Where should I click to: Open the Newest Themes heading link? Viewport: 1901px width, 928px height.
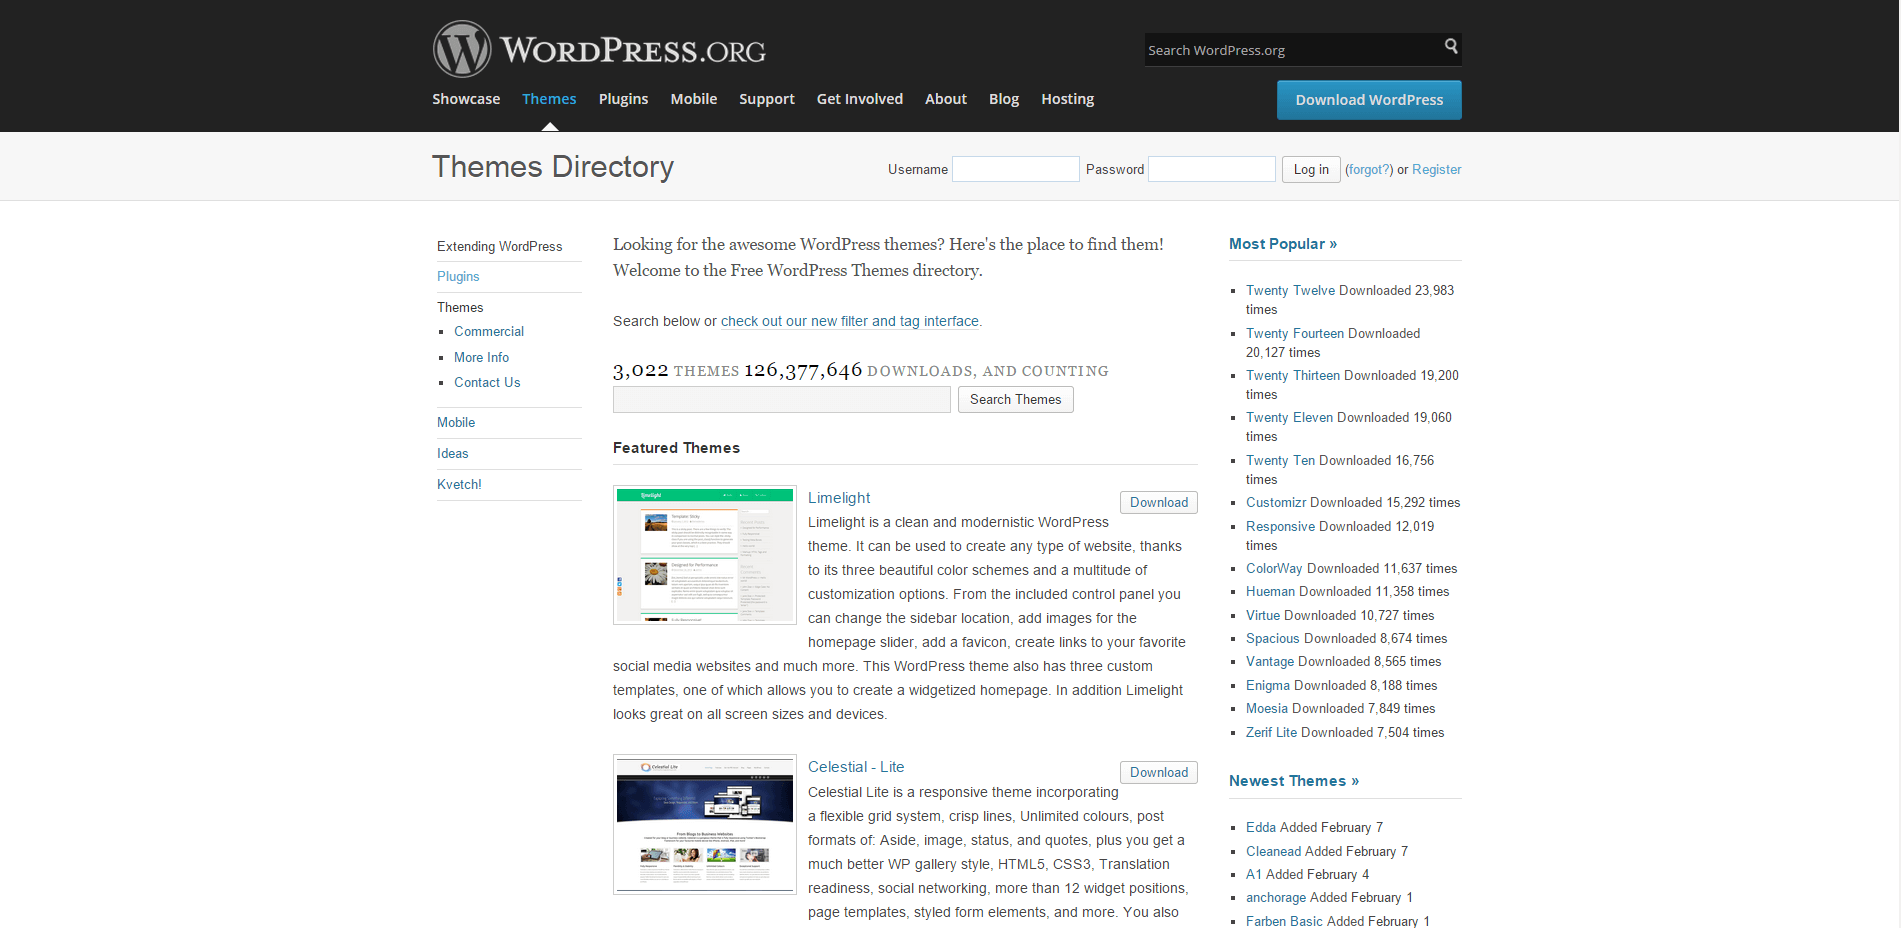tap(1294, 781)
